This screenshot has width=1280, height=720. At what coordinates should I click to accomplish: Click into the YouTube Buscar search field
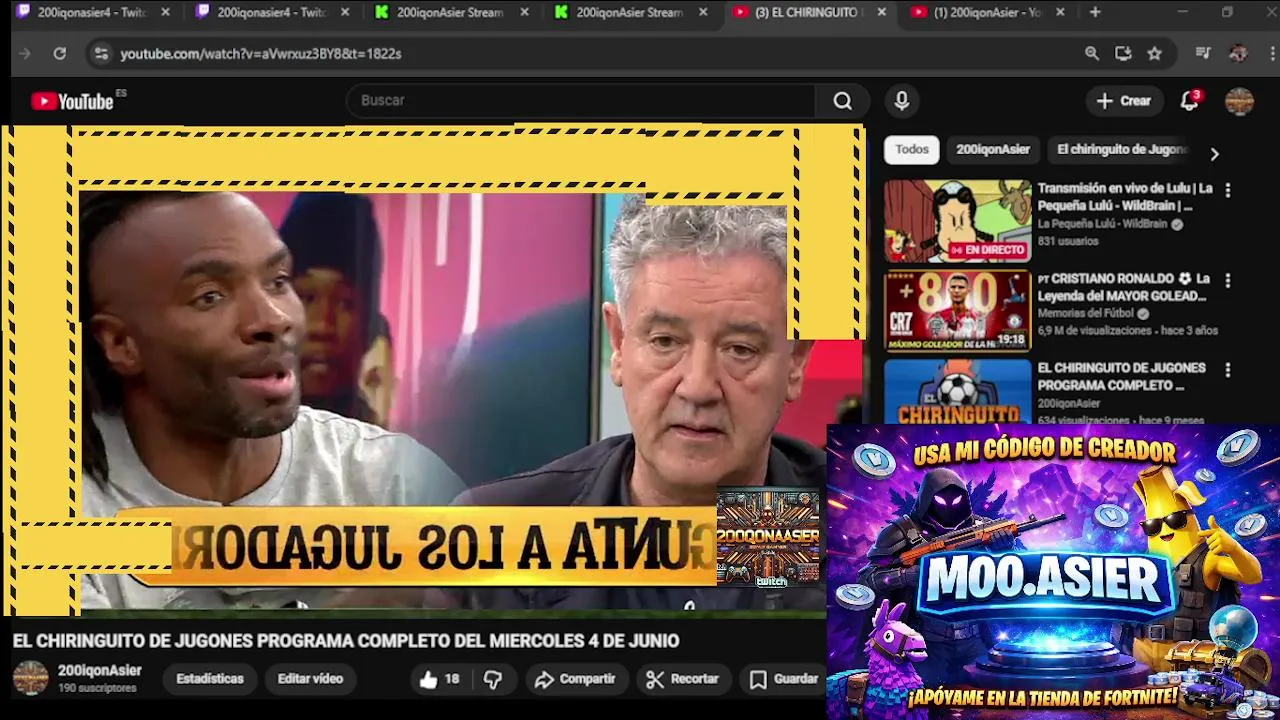(580, 101)
